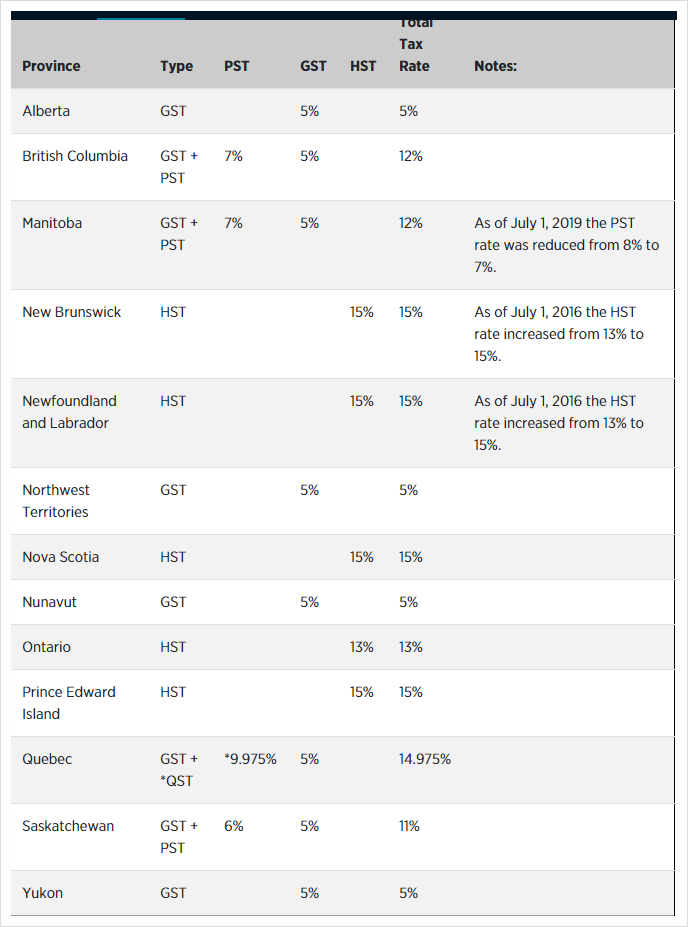Select the Newfoundland and Labrador cell
The width and height of the screenshot is (688, 927).
(70, 412)
